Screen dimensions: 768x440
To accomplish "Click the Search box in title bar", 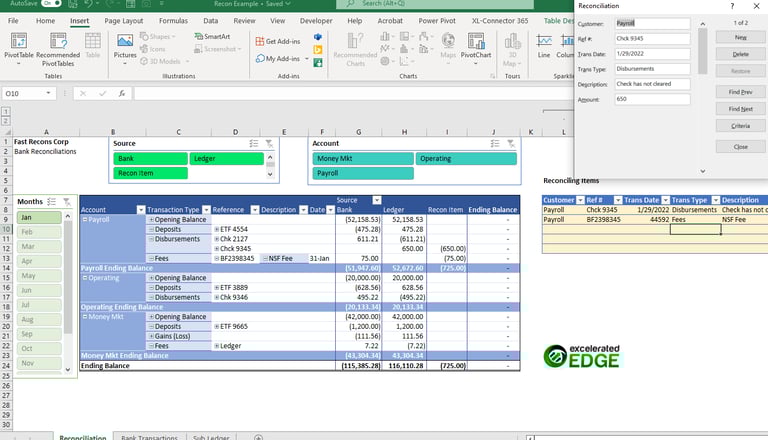I will click(435, 4).
